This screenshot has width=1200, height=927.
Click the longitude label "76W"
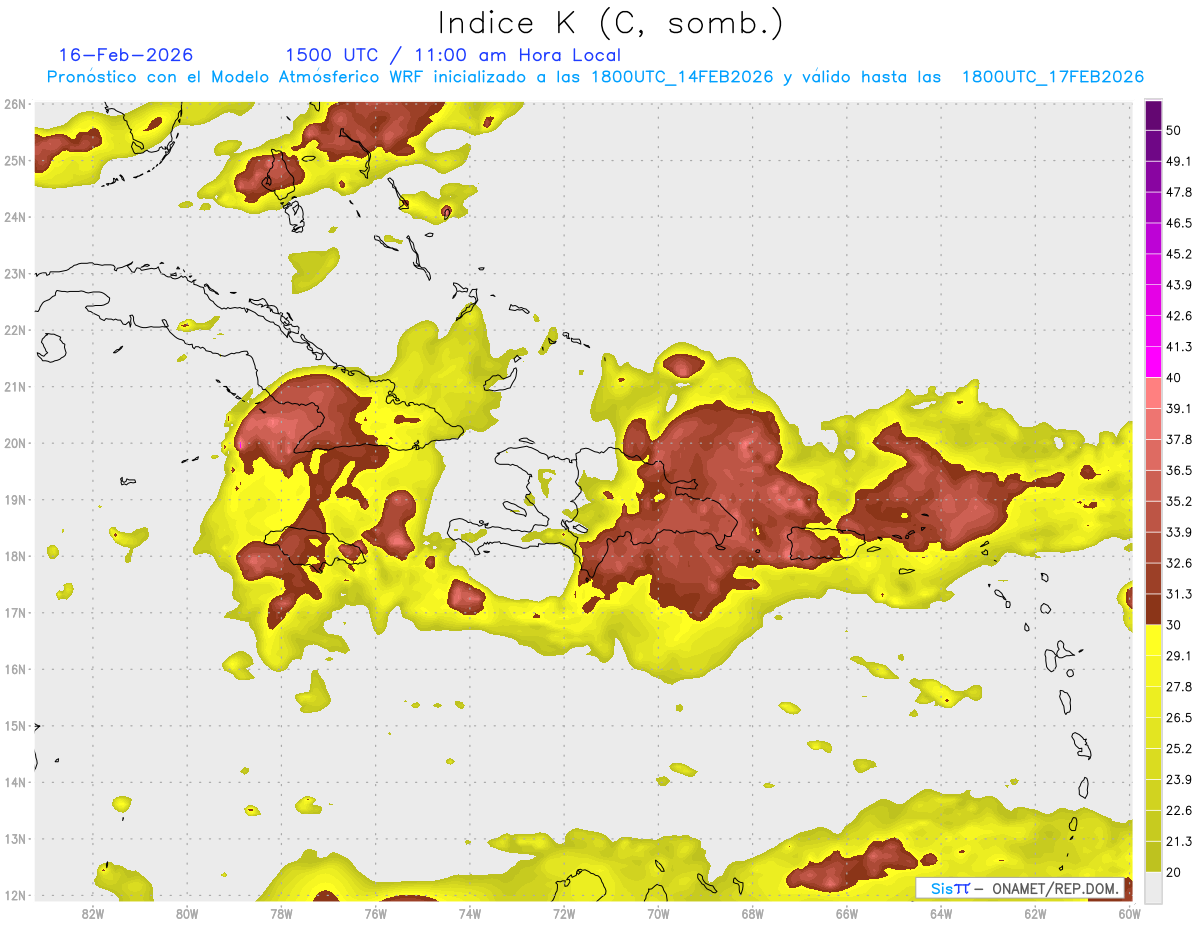(375, 914)
